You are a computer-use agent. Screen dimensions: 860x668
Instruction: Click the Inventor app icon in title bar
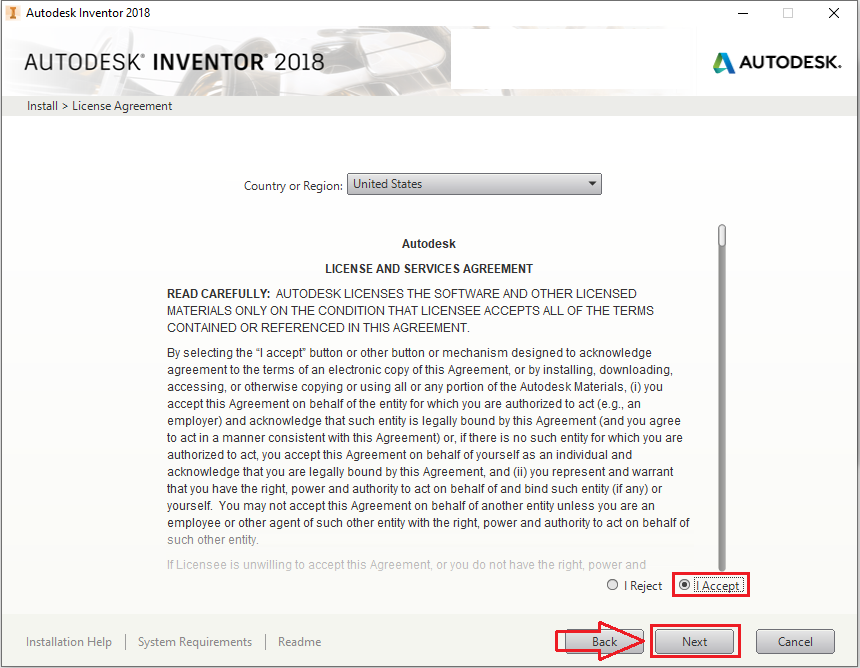pyautogui.click(x=12, y=13)
